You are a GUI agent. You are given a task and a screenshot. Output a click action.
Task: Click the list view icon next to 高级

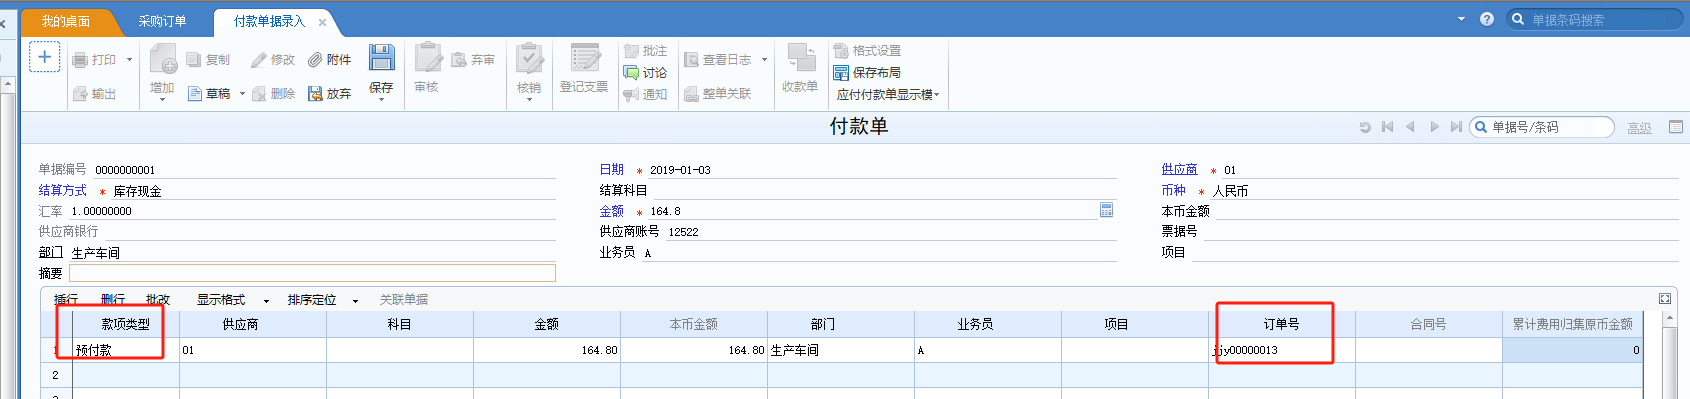1676,127
